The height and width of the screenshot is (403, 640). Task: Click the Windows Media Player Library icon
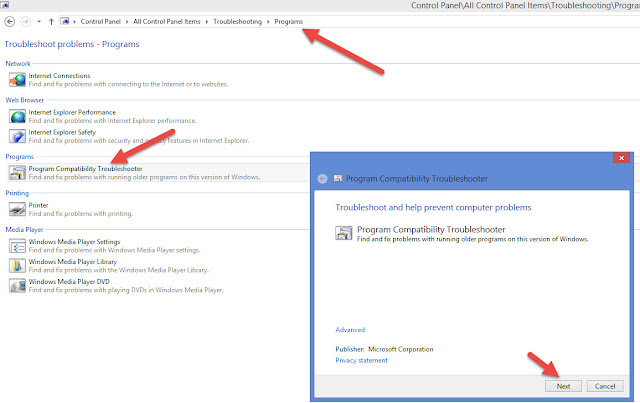[x=17, y=266]
